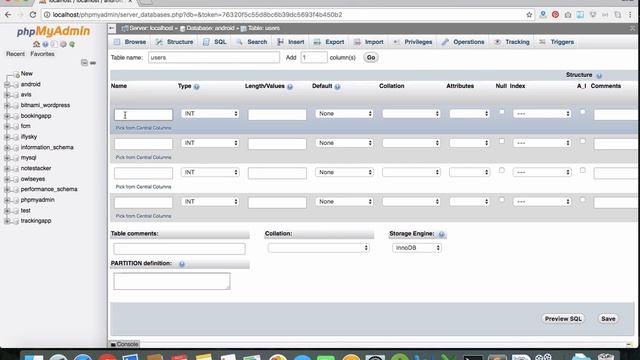Select bitnami_wordpress database in tree
The height and width of the screenshot is (360, 640).
click(45, 105)
